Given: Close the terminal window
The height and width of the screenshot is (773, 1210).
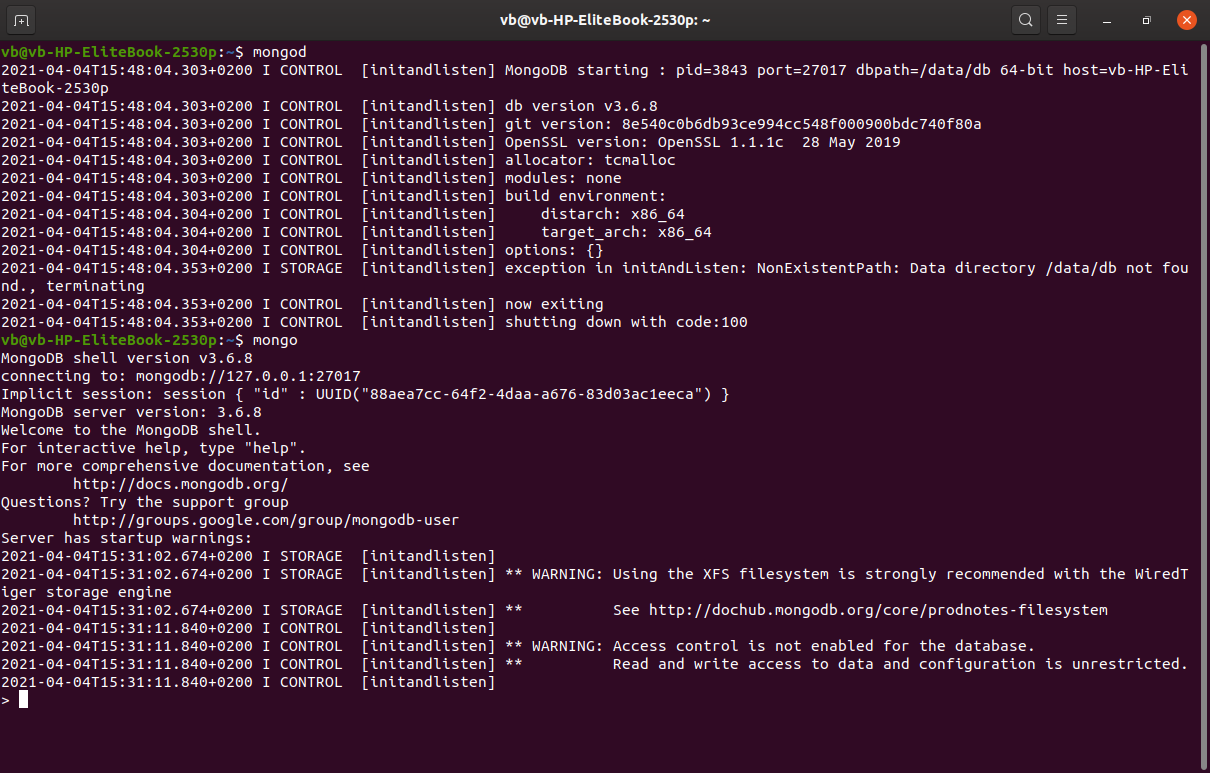Looking at the screenshot, I should click(x=1186, y=20).
